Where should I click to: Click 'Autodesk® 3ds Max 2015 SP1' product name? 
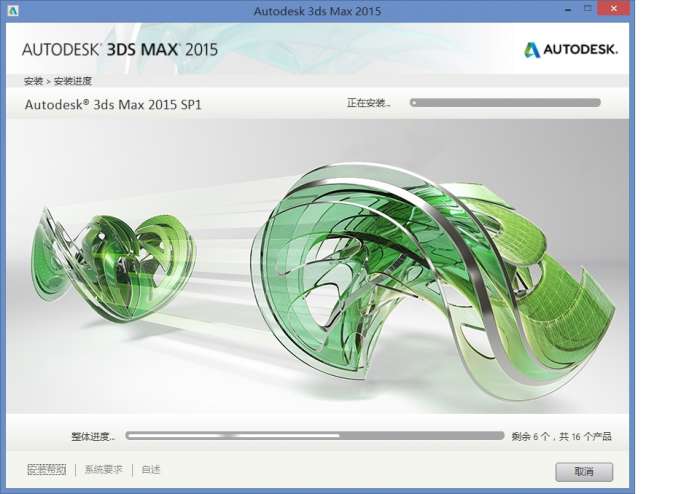(113, 105)
